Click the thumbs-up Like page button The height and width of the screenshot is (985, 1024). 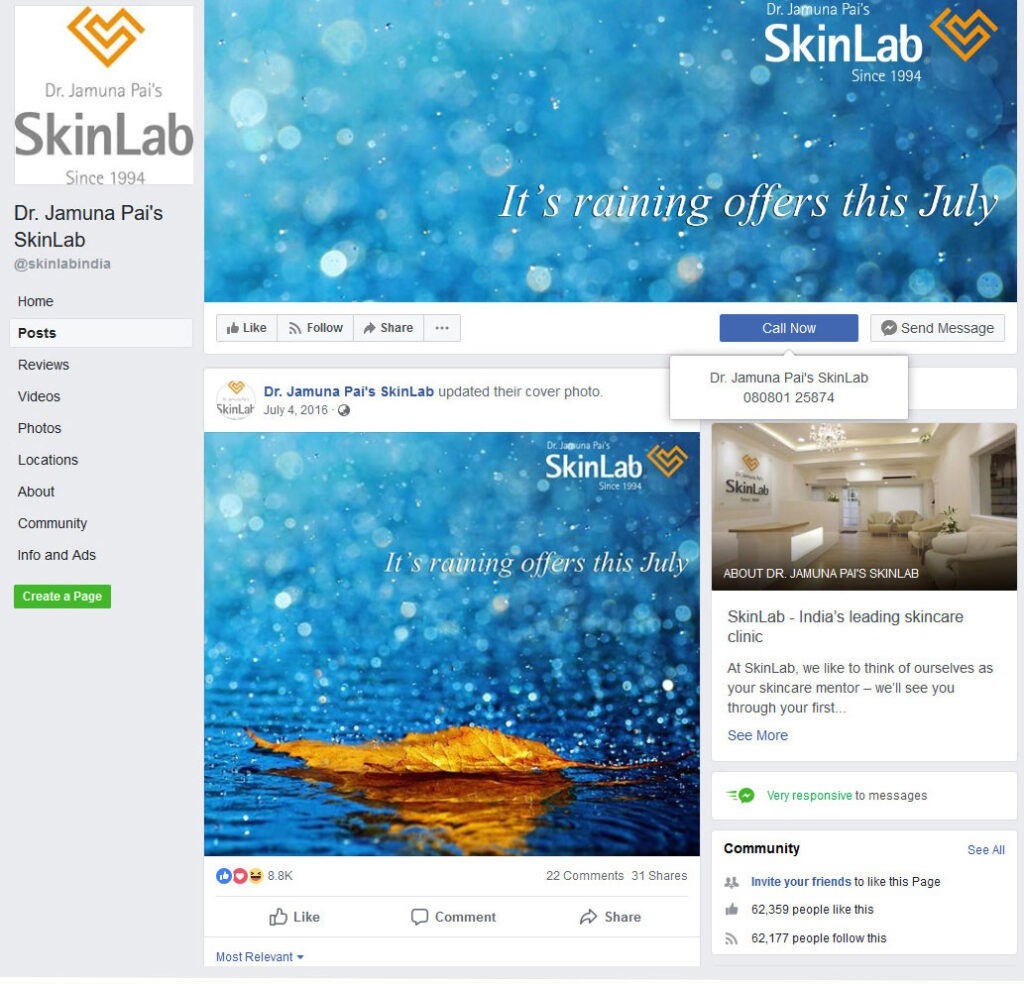[246, 328]
